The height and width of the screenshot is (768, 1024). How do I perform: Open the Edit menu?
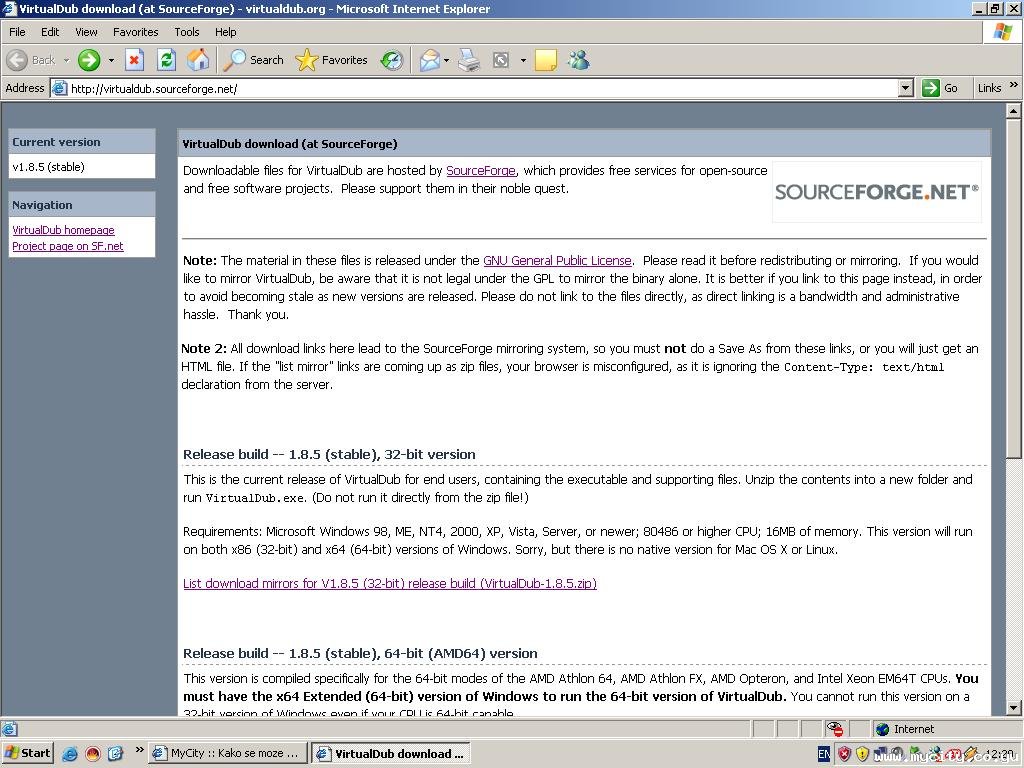(x=50, y=32)
